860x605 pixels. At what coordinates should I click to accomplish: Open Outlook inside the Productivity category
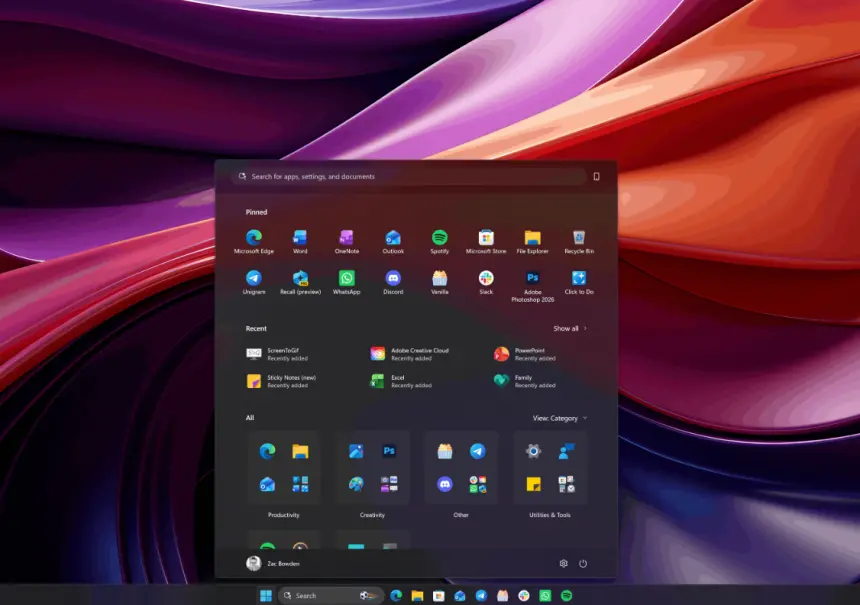[267, 484]
